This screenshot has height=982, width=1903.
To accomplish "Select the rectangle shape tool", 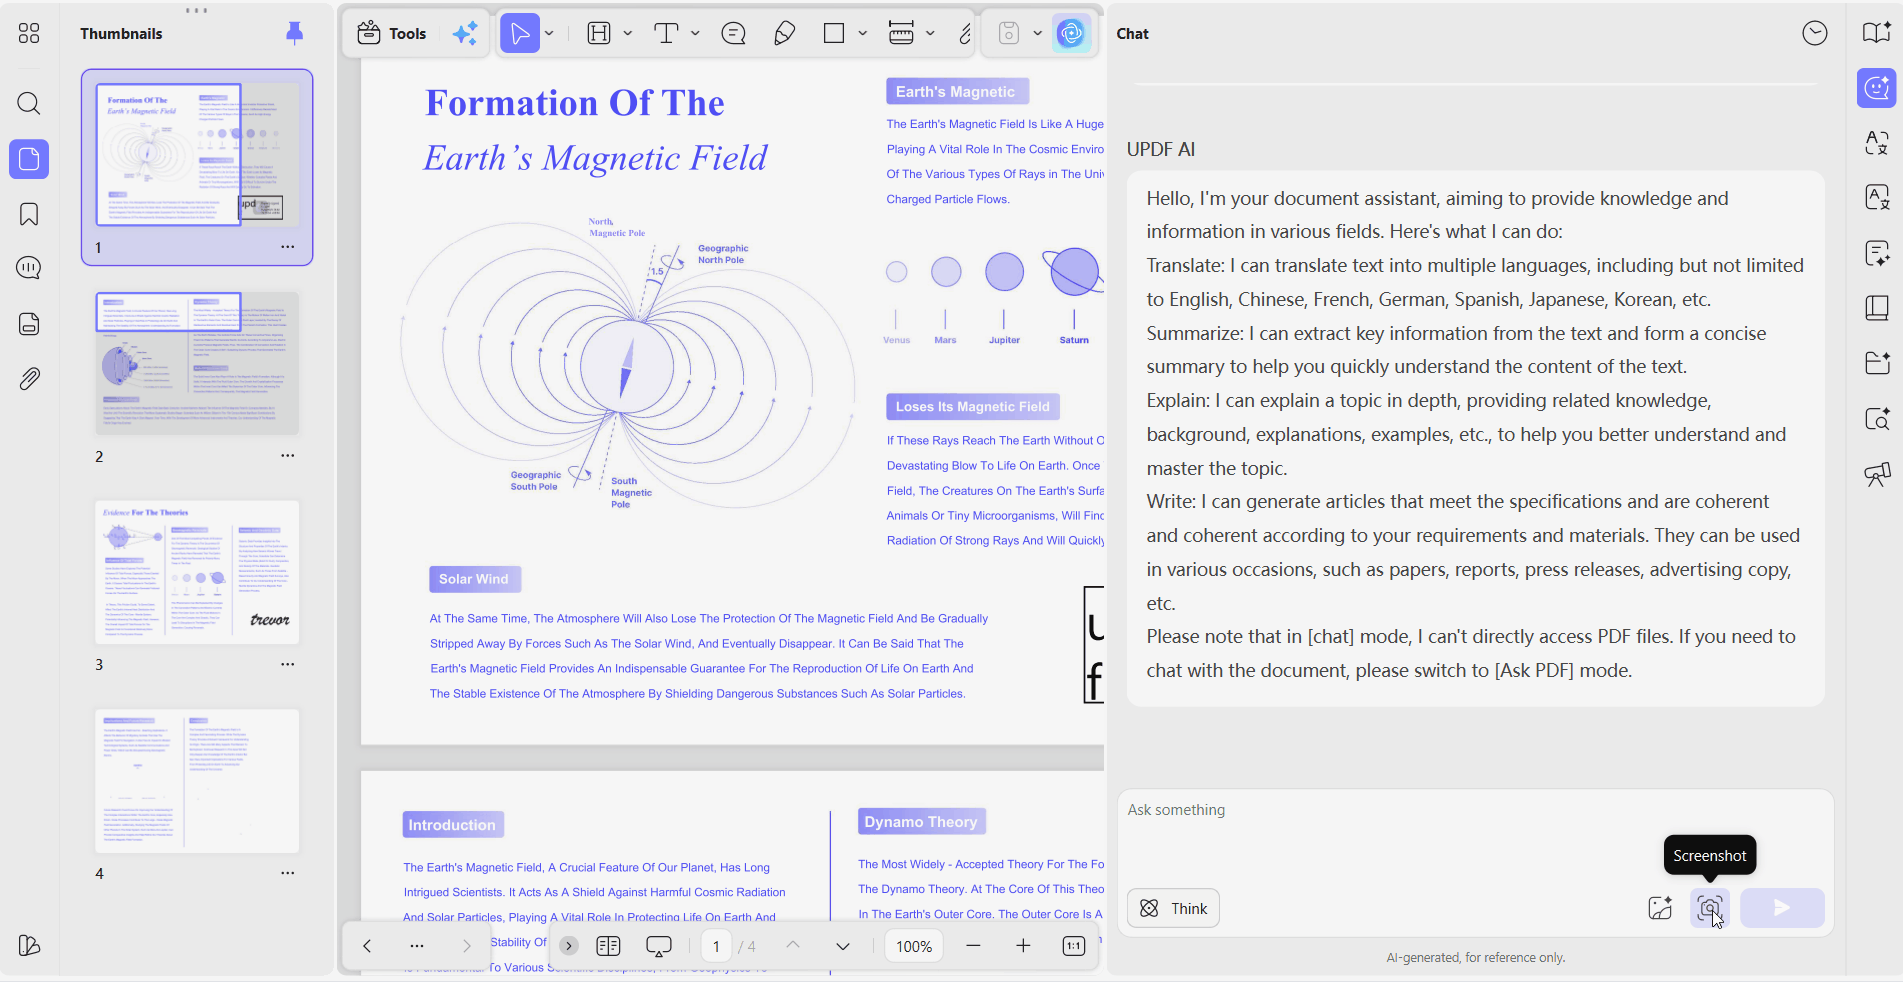I will (834, 33).
